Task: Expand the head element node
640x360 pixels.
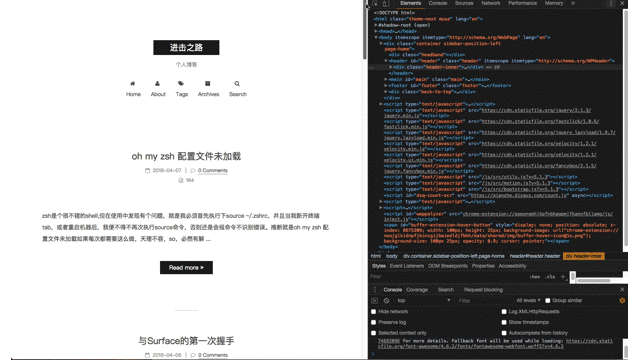Action: point(376,31)
